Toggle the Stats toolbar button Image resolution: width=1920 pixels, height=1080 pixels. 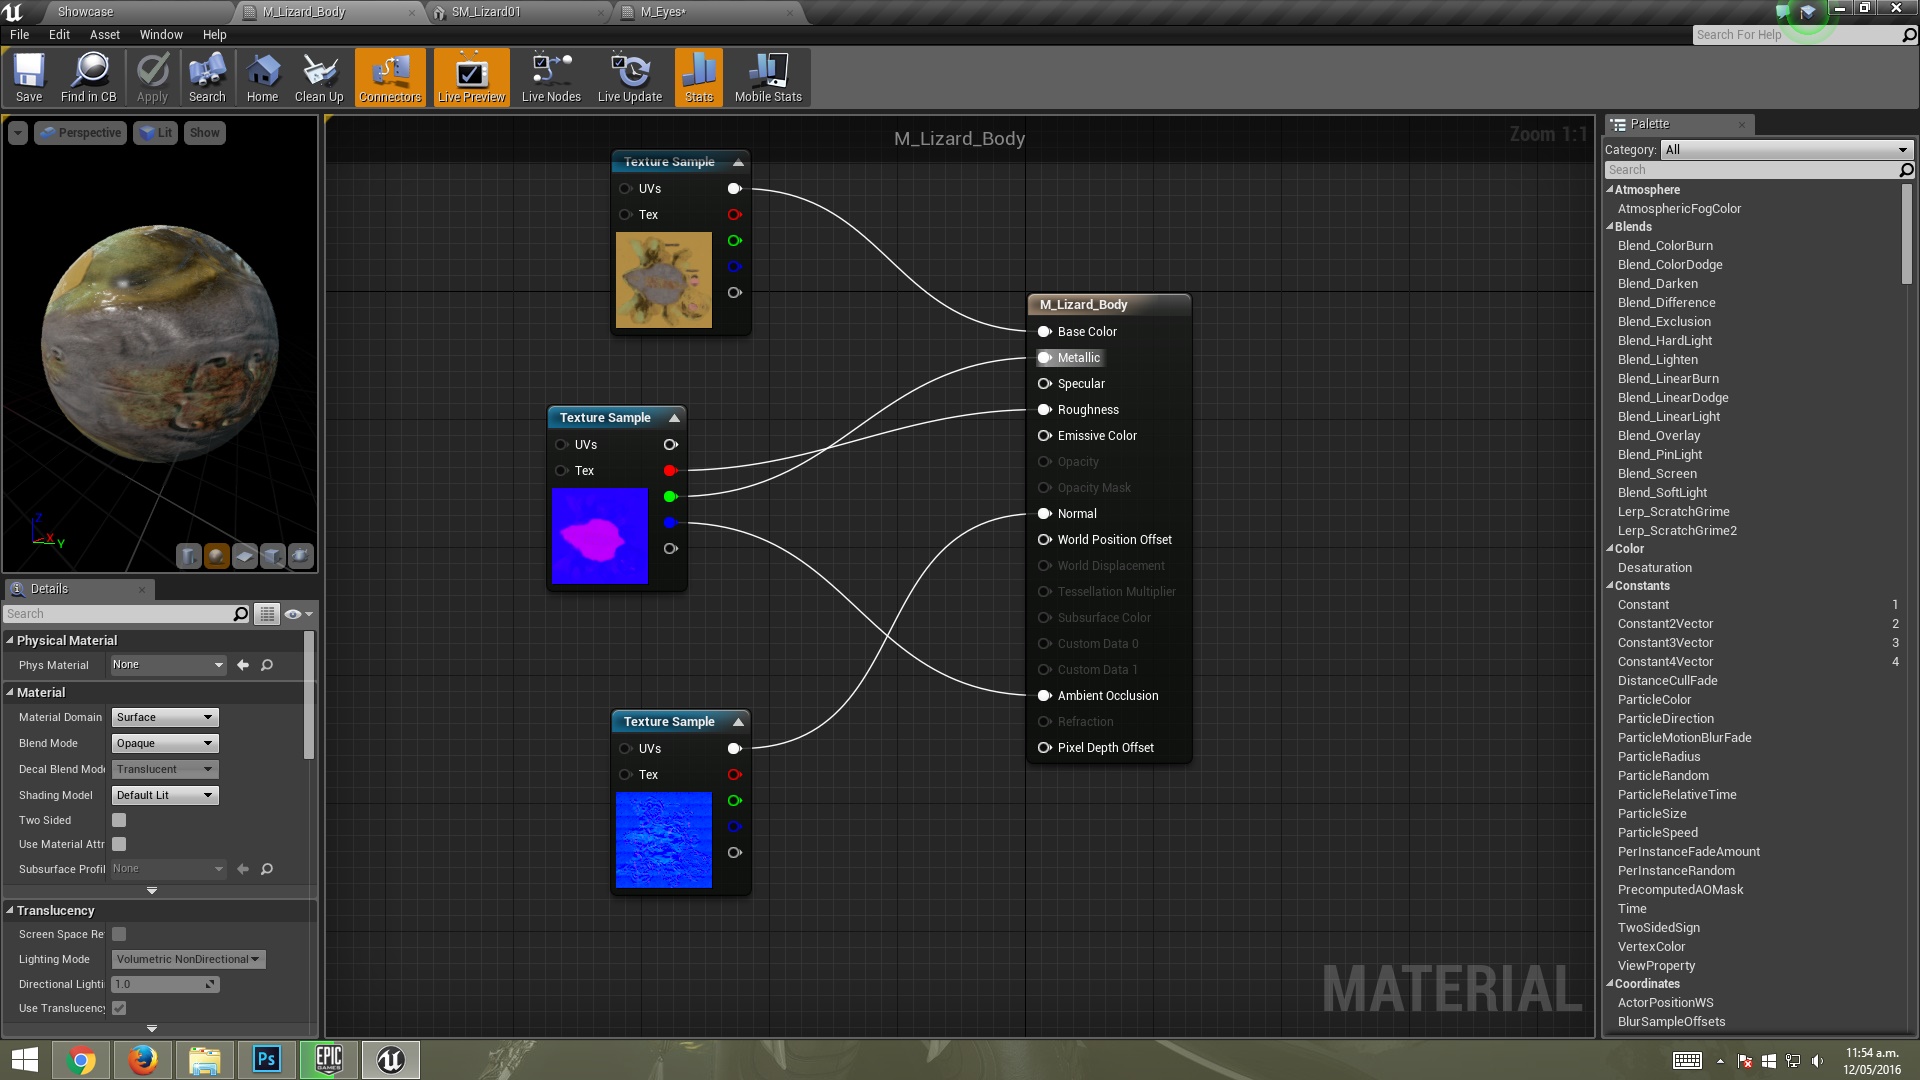coord(699,77)
